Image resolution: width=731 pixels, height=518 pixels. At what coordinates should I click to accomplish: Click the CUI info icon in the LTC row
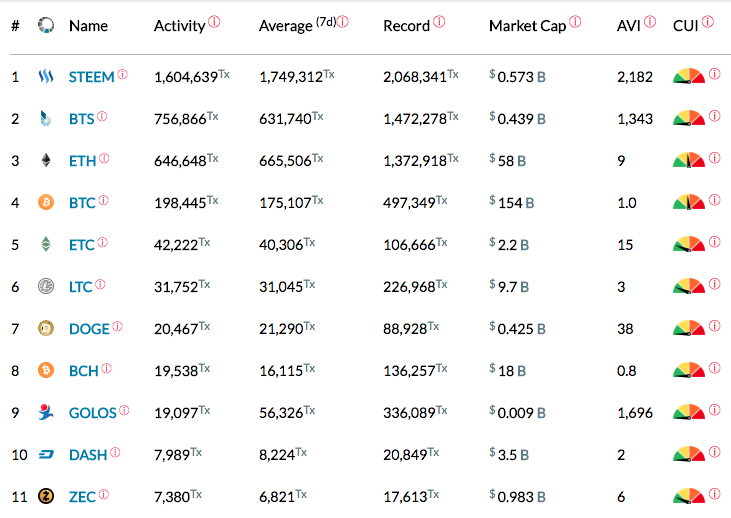pyautogui.click(x=714, y=283)
